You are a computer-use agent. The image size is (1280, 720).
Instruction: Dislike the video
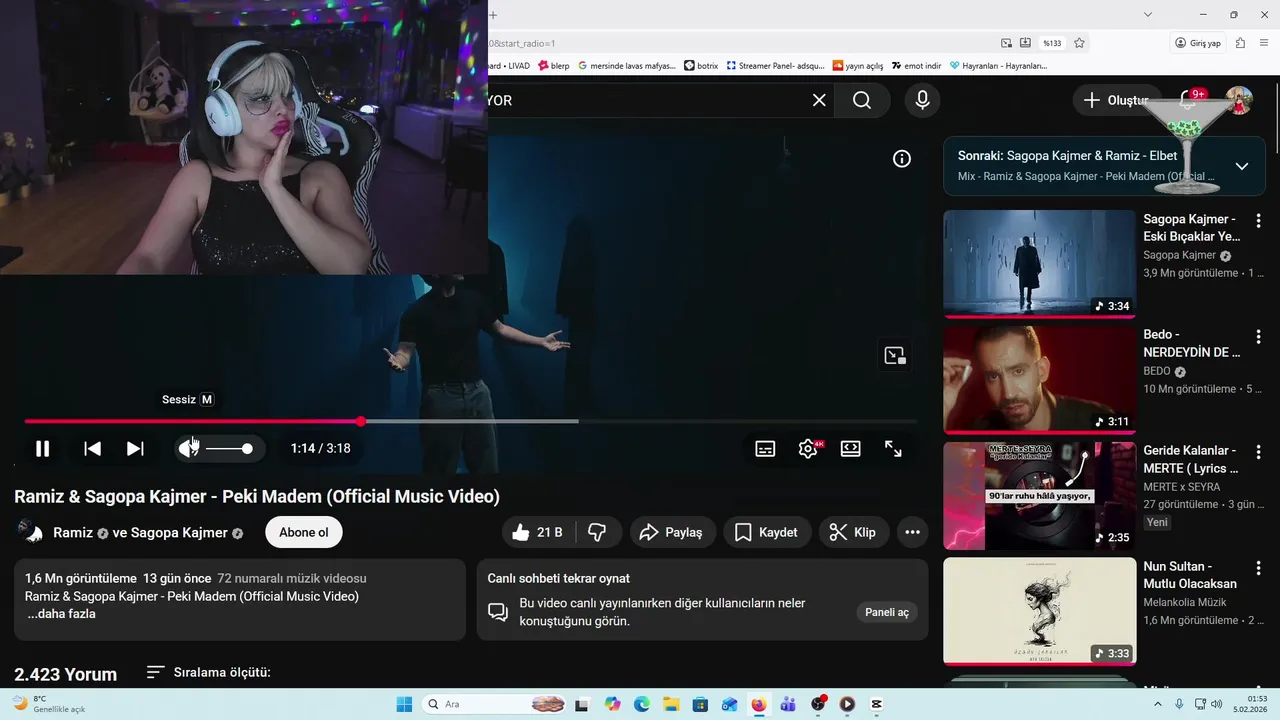click(x=598, y=533)
